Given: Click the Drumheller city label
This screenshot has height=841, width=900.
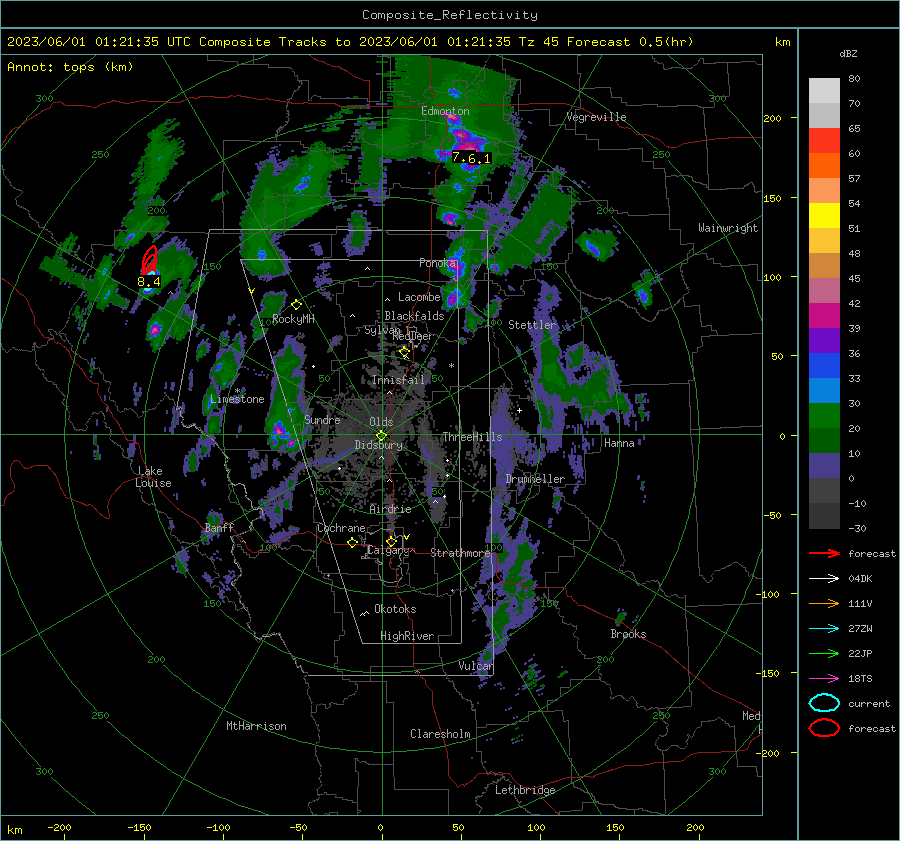Looking at the screenshot, I should coord(535,479).
